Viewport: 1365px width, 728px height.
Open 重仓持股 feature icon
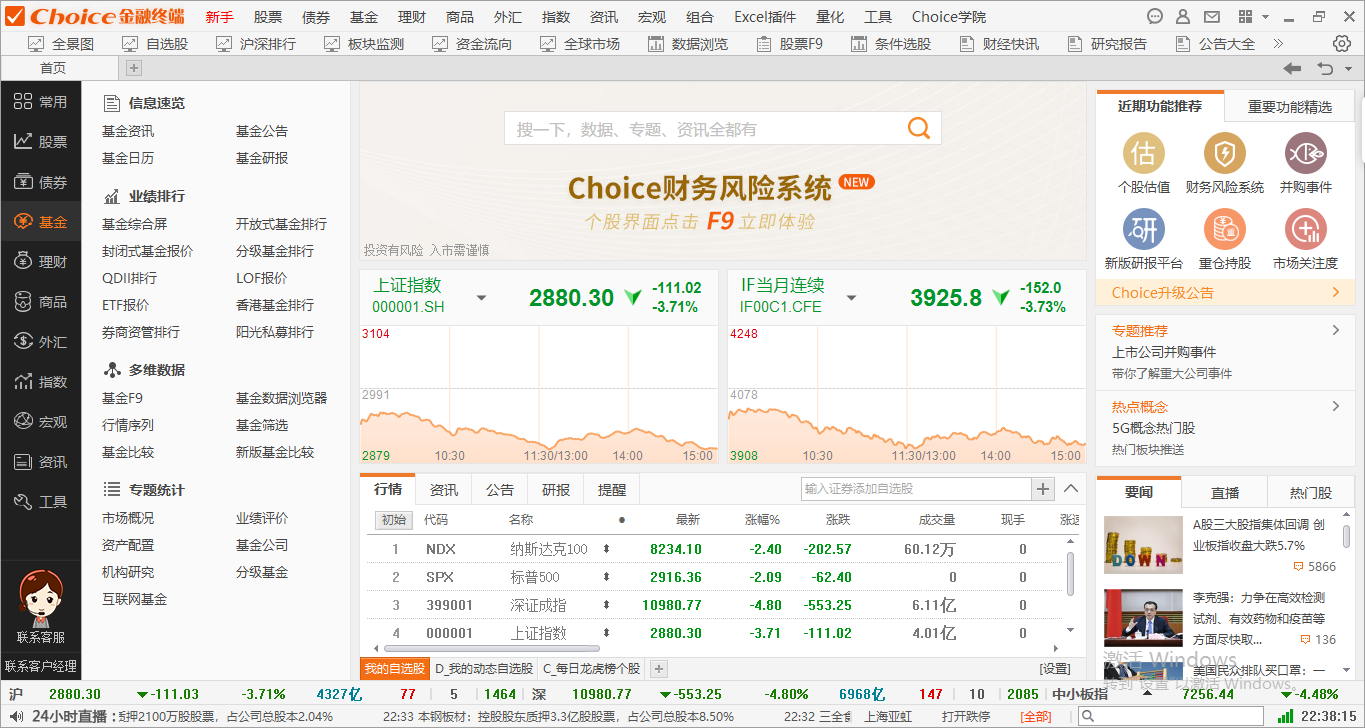pyautogui.click(x=1224, y=231)
